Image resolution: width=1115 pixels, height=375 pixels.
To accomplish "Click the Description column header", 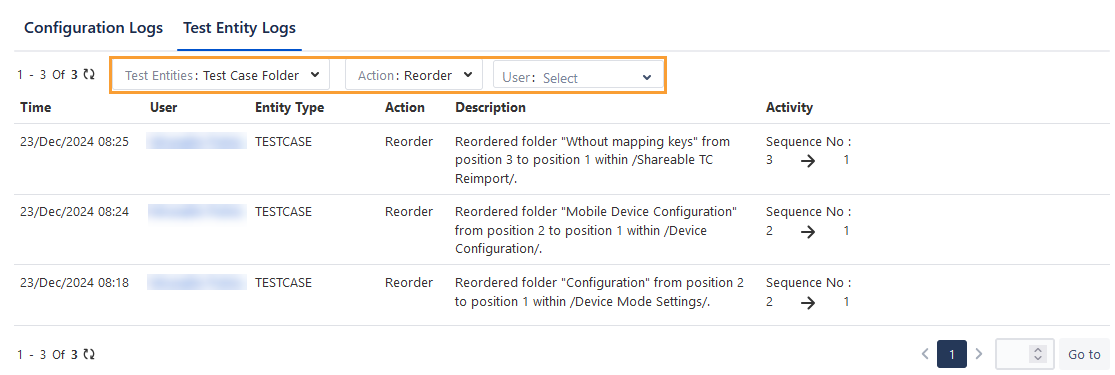I will point(490,107).
